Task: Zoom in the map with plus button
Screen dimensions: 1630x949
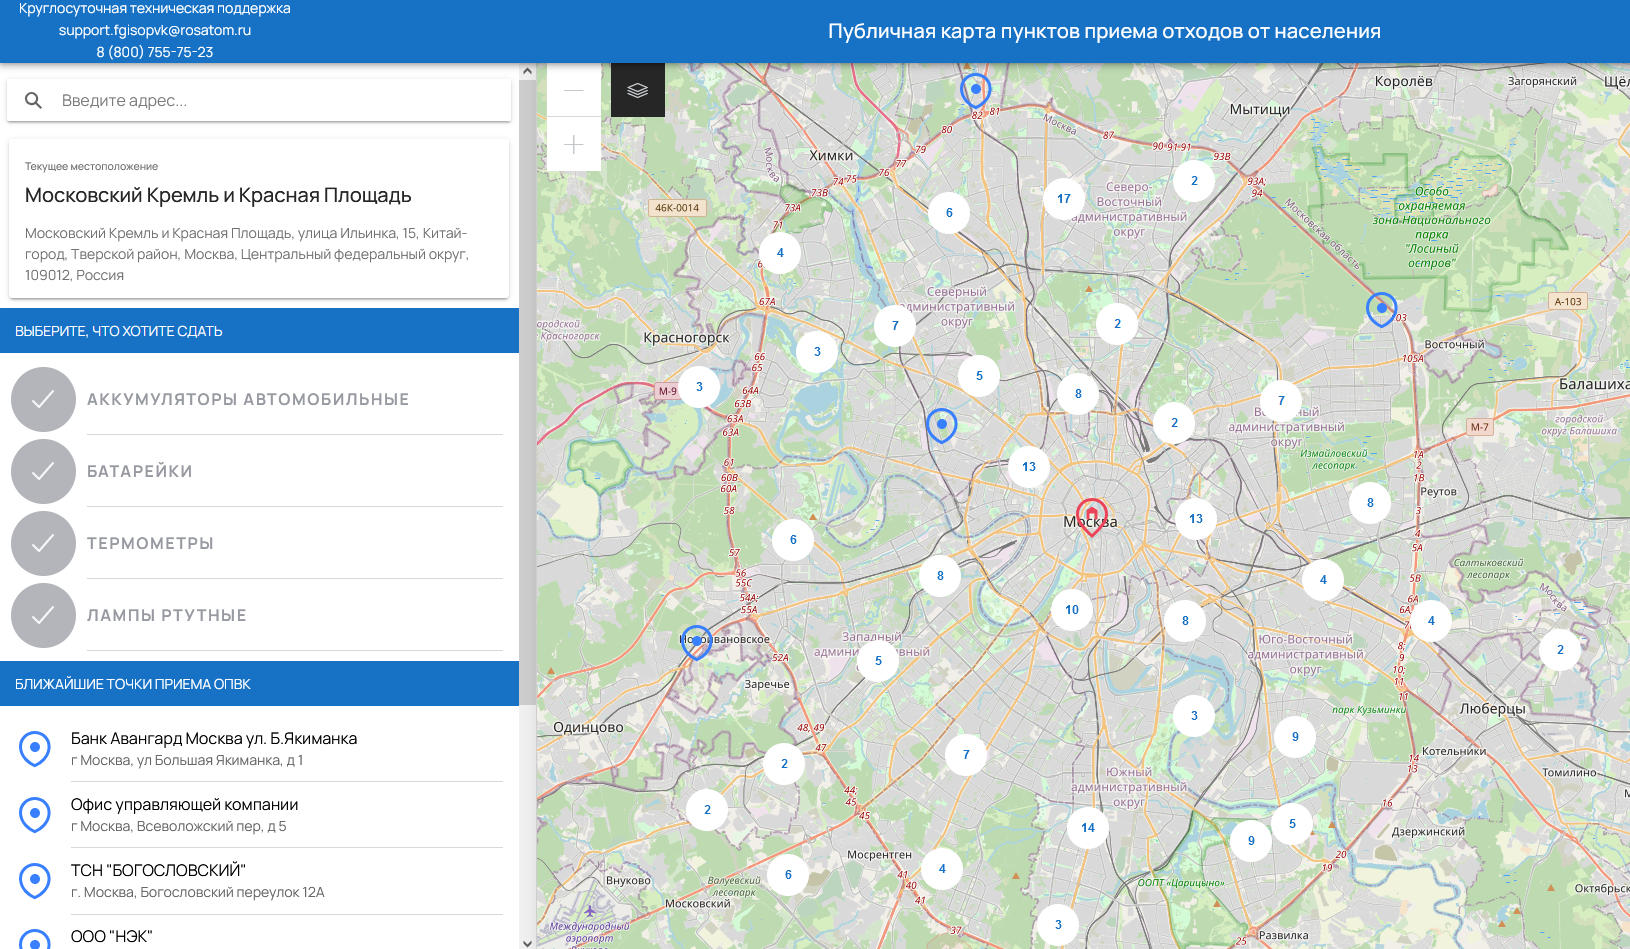Action: [574, 145]
